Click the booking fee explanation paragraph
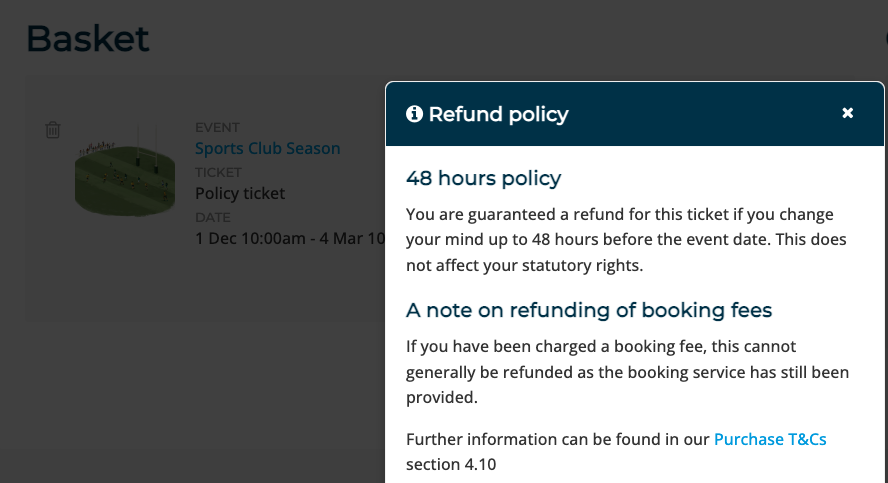Screen dimensions: 888x483 pos(627,371)
